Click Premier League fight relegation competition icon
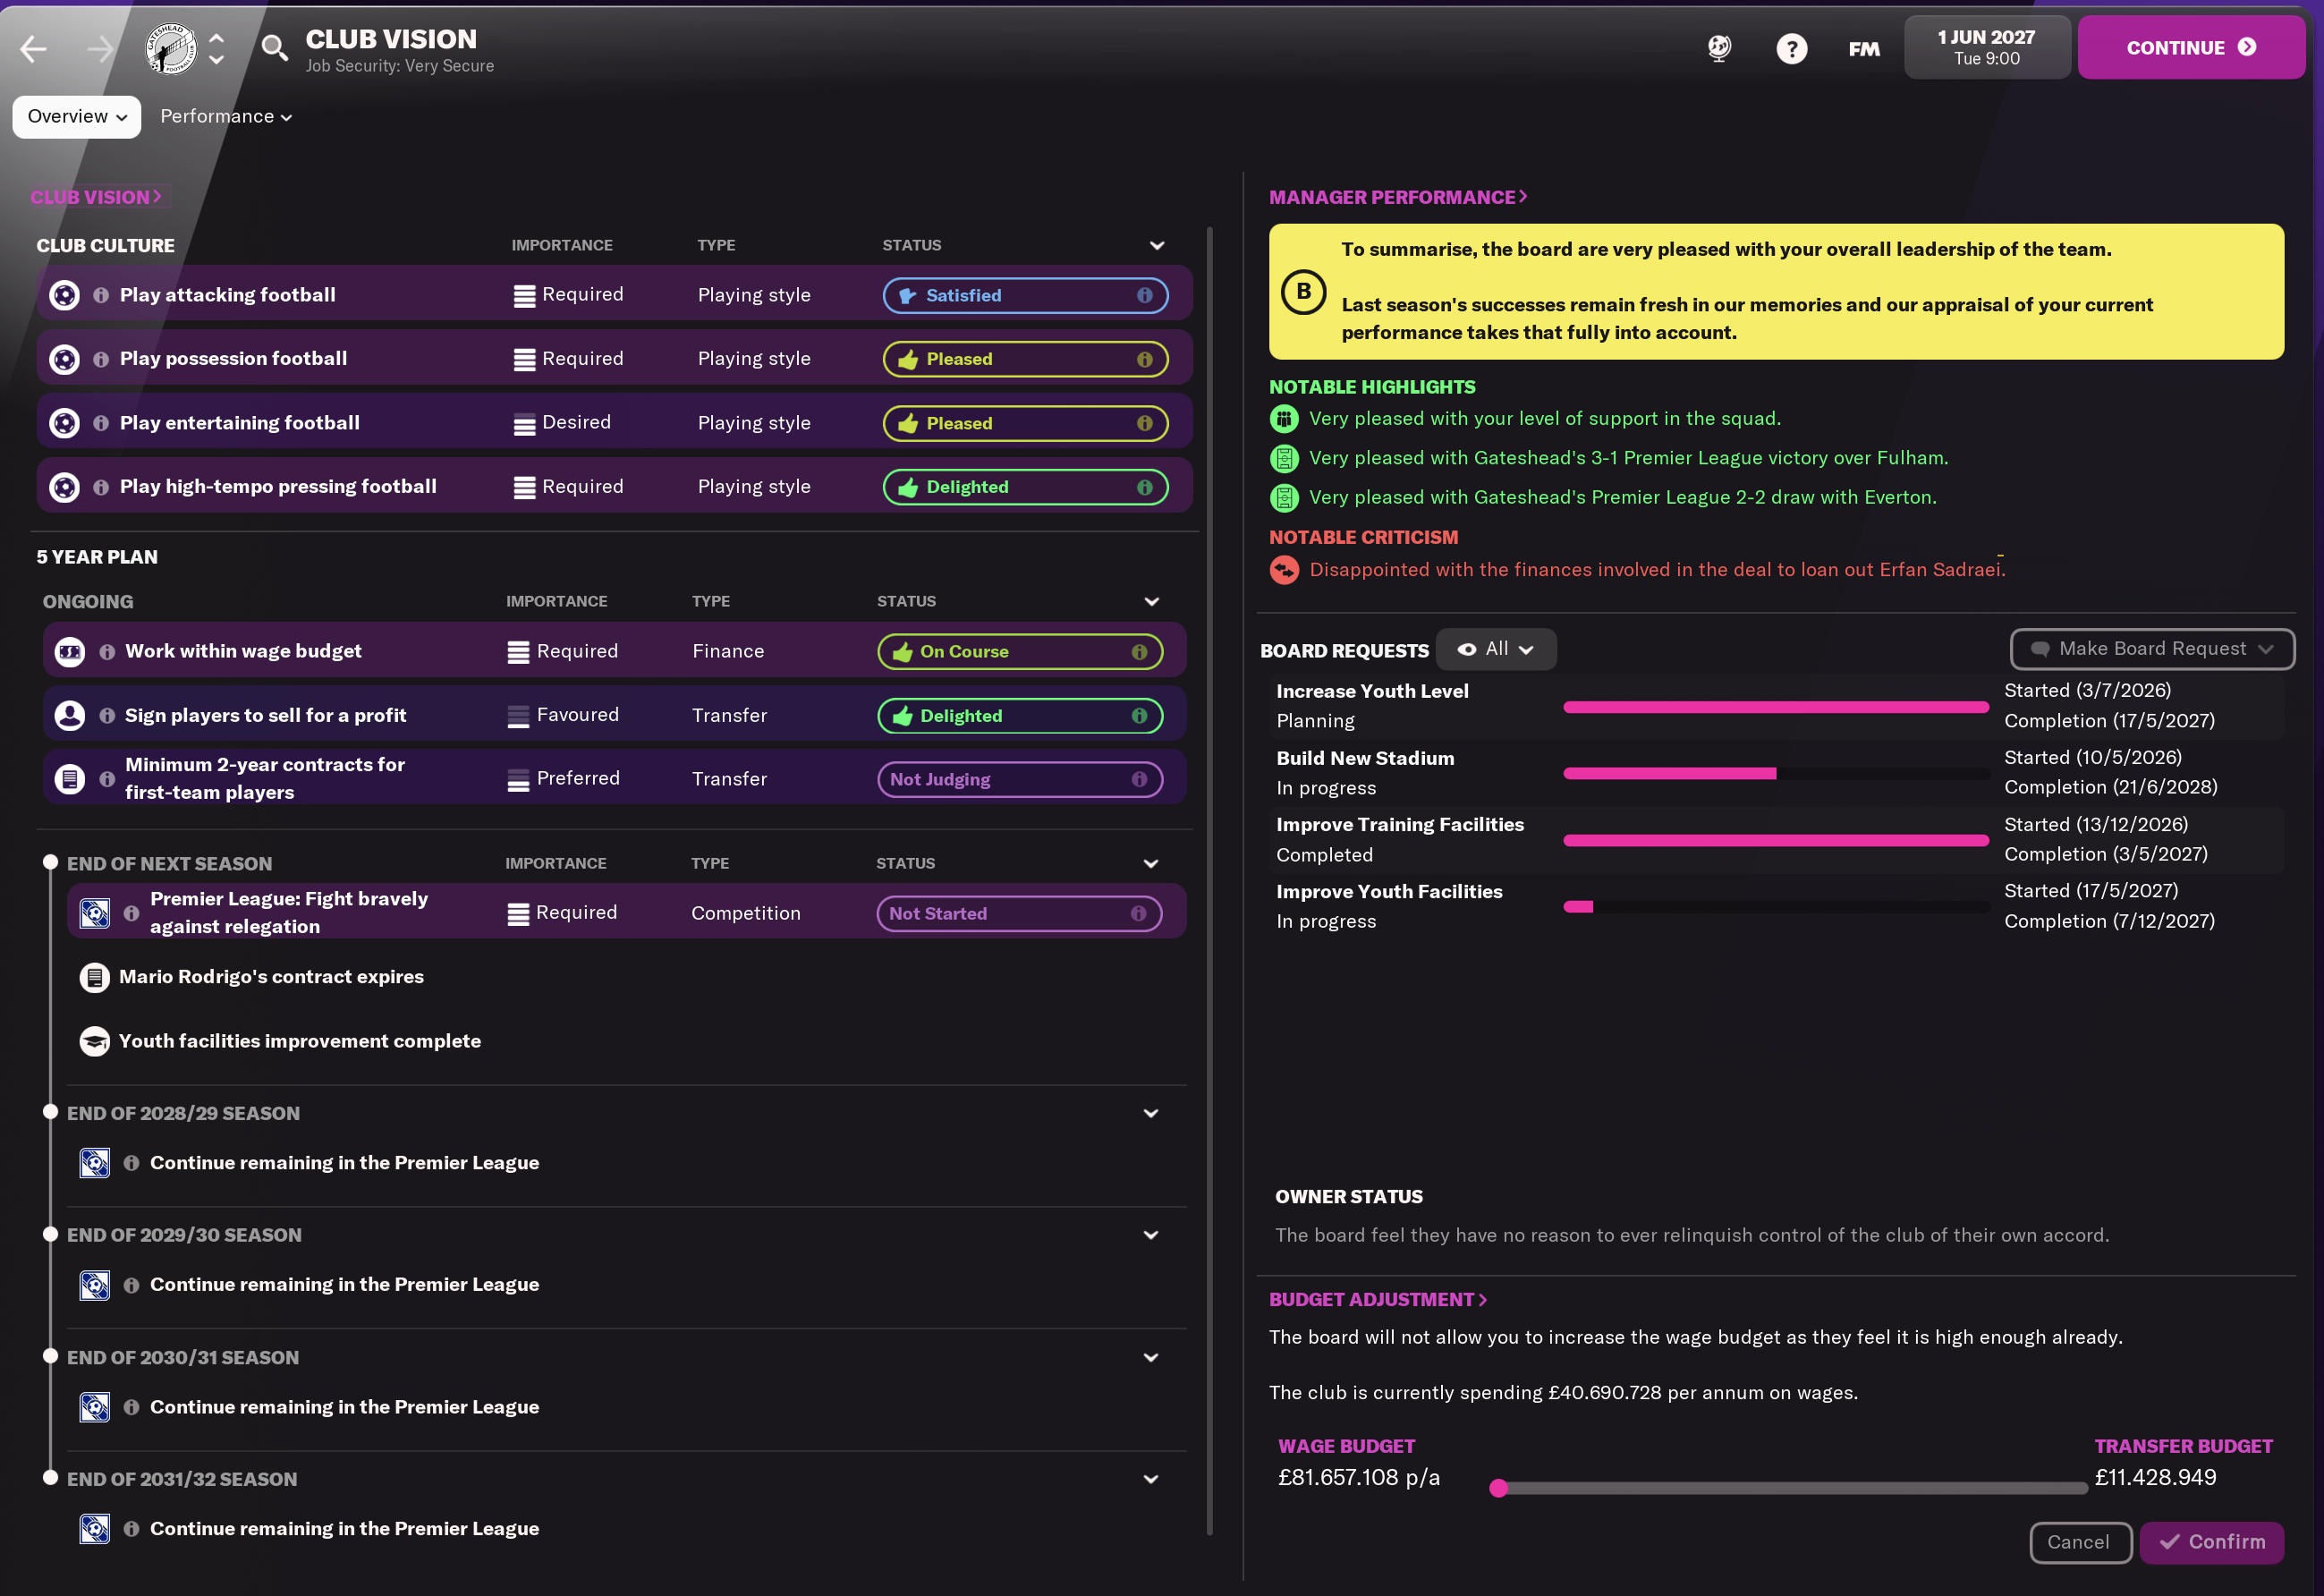Image resolution: width=2324 pixels, height=1596 pixels. [95, 913]
